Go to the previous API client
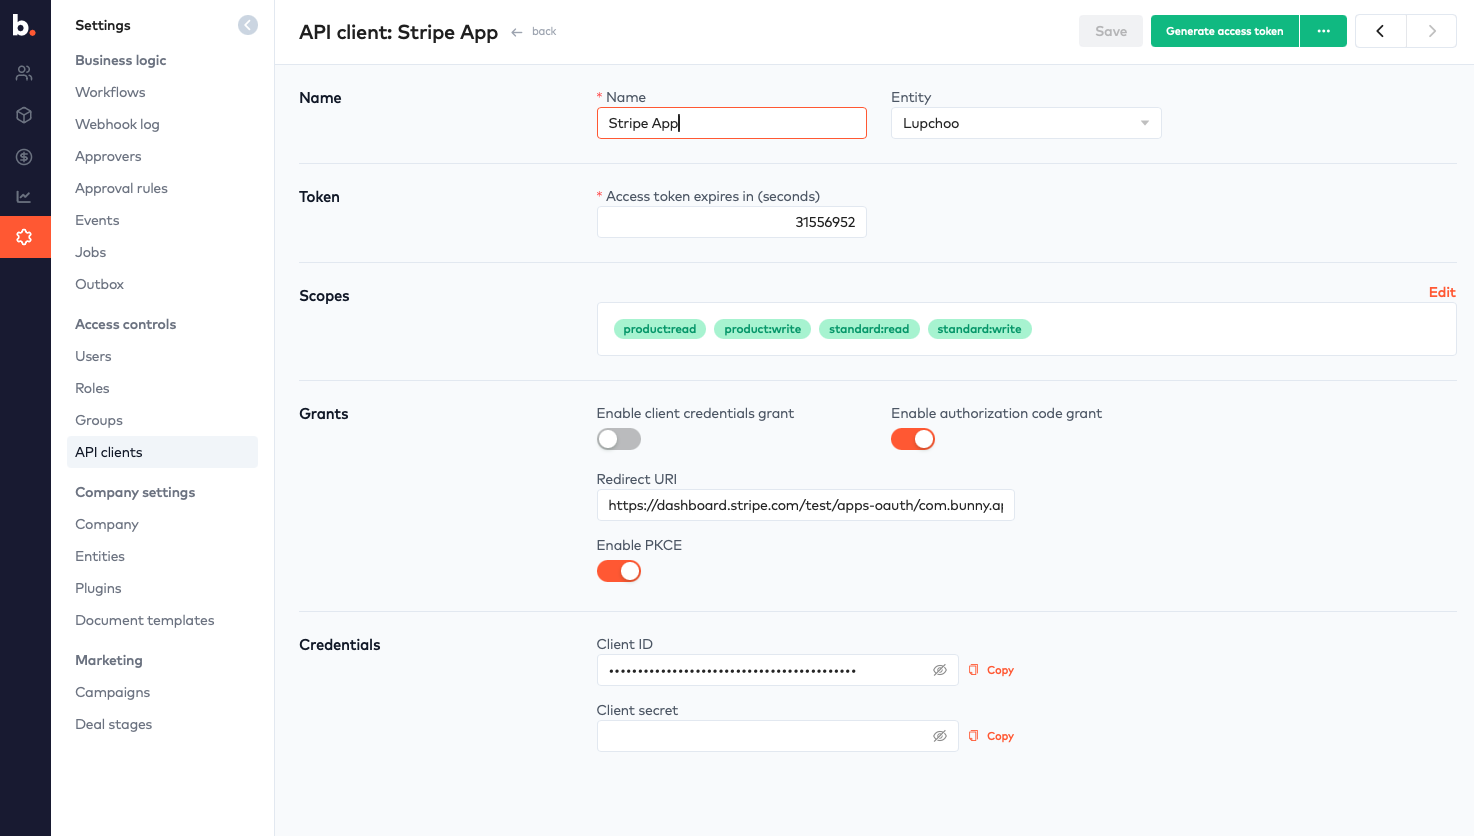 tap(1380, 31)
